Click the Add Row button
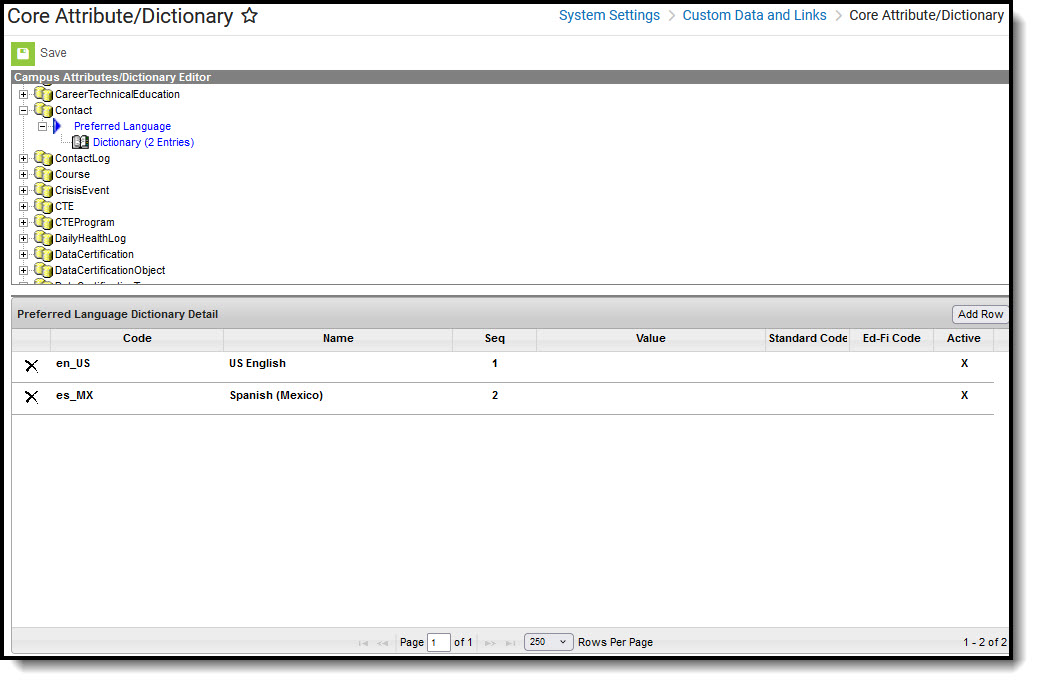This screenshot has width=1037, height=684. pyautogui.click(x=980, y=315)
